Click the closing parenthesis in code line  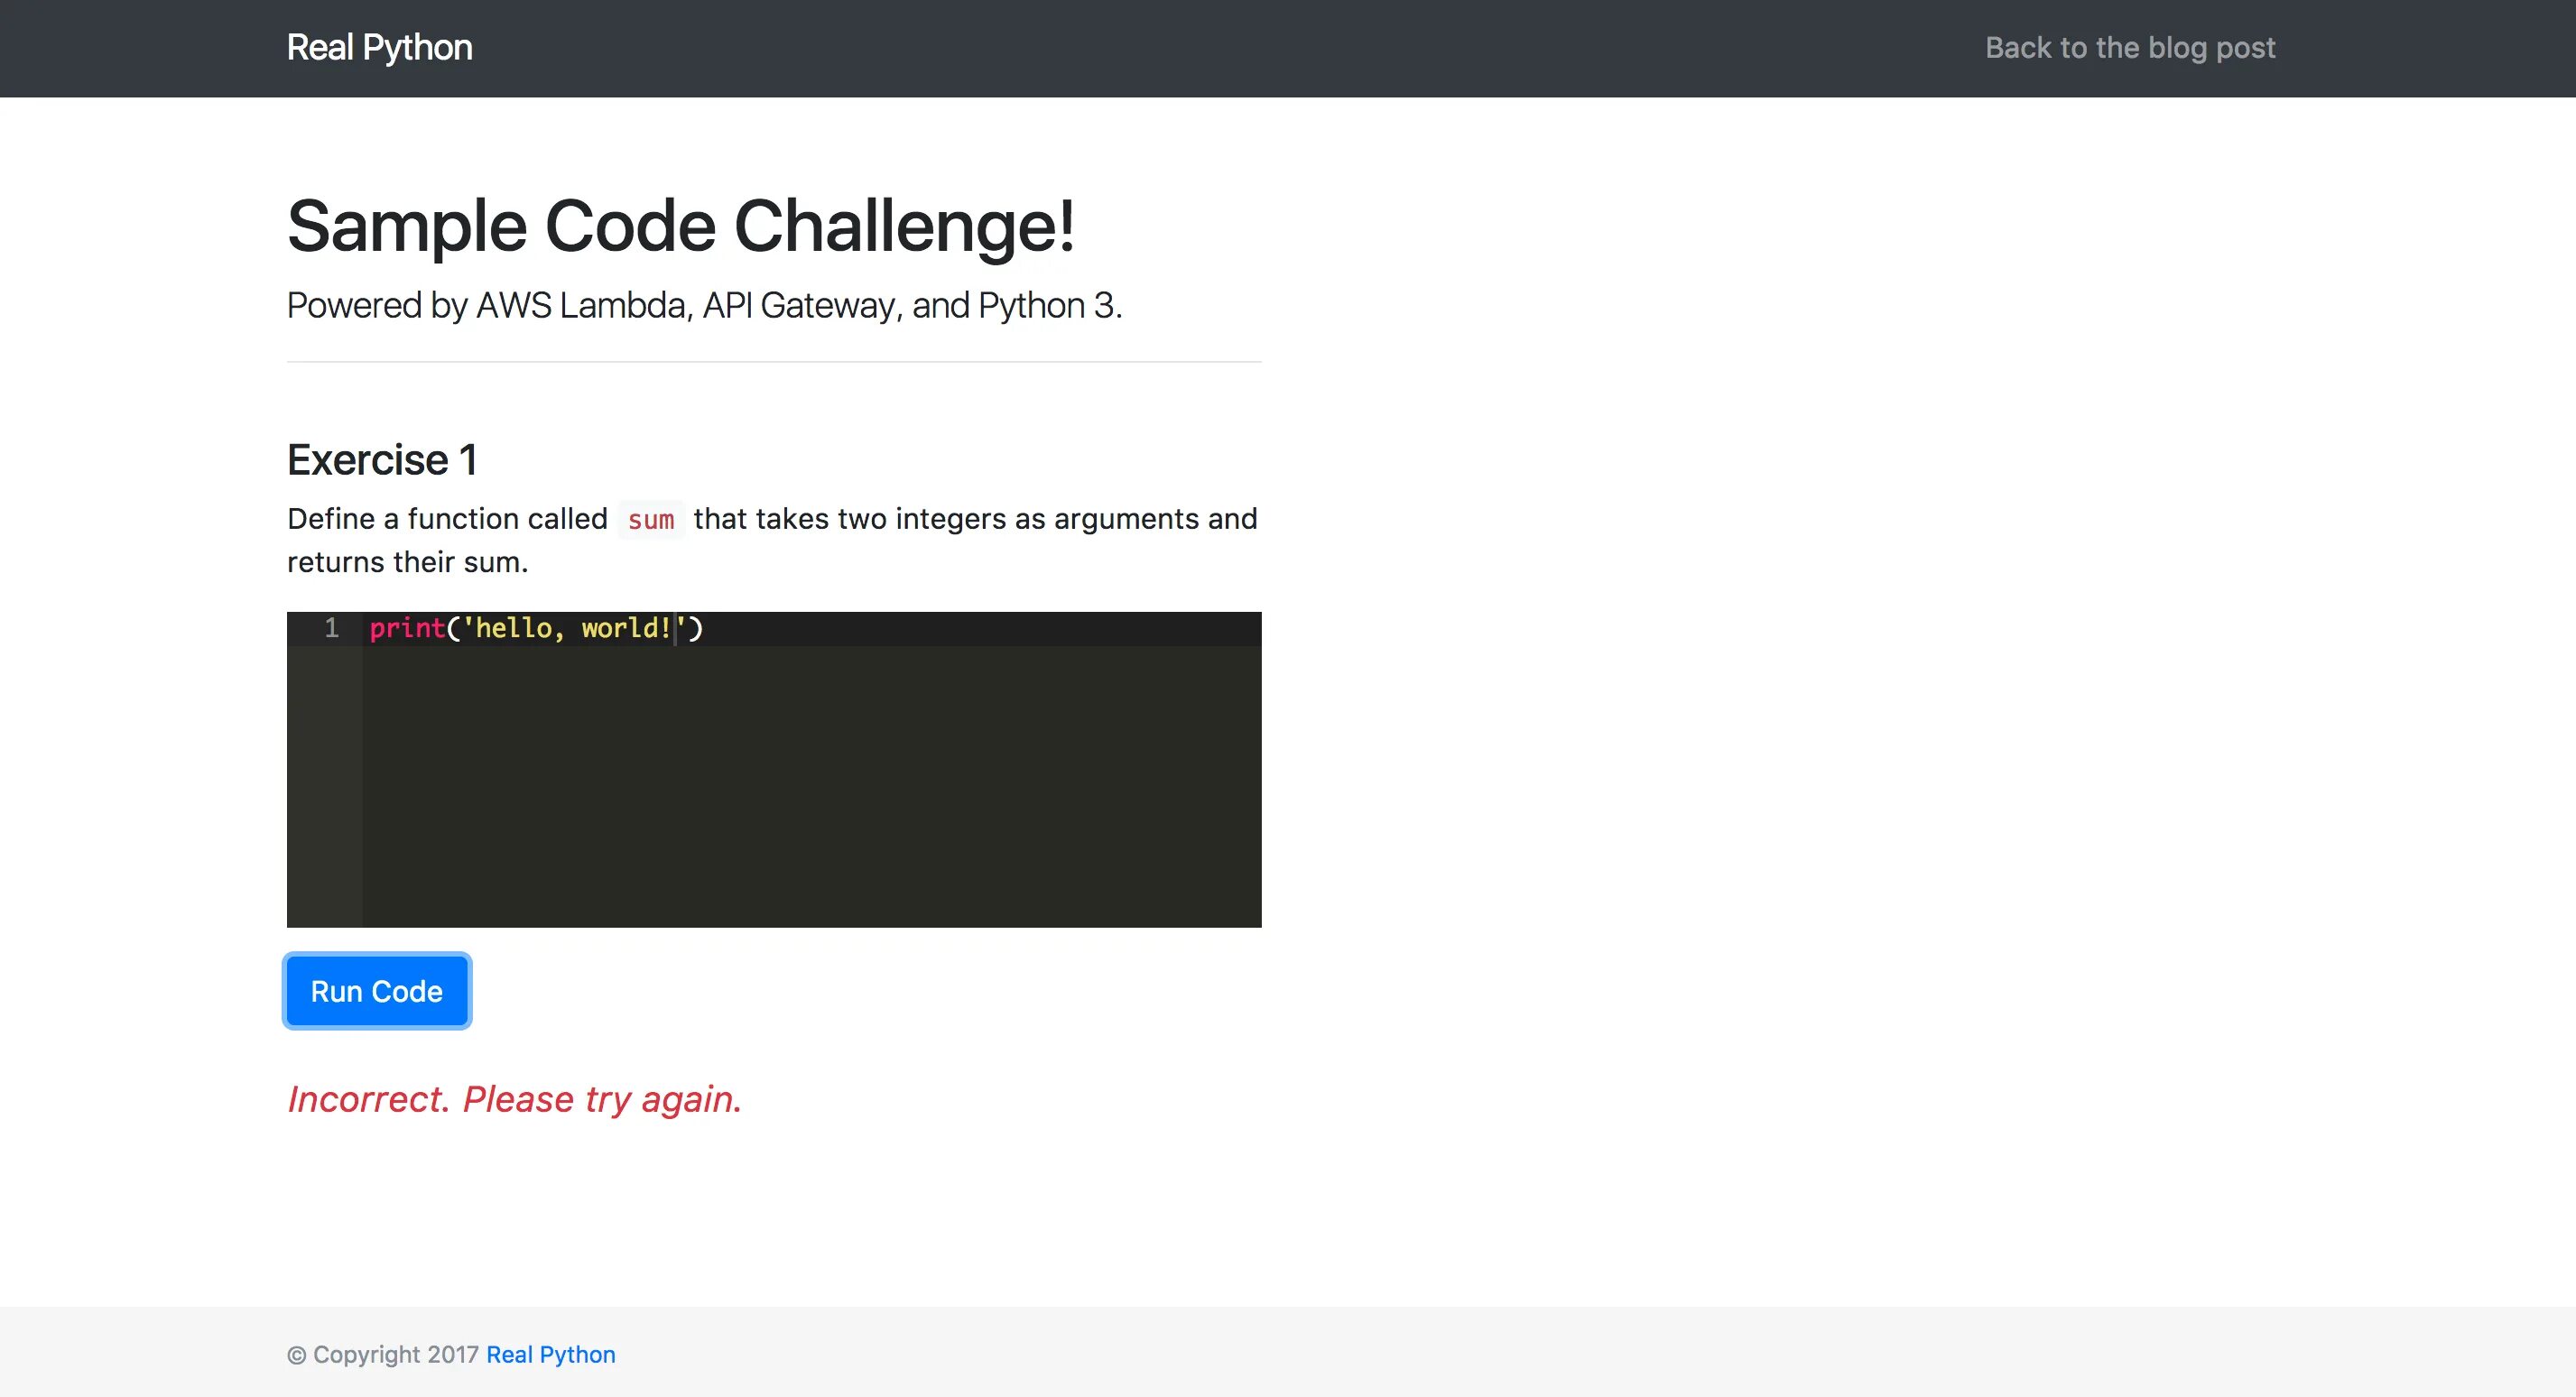pyautogui.click(x=696, y=628)
